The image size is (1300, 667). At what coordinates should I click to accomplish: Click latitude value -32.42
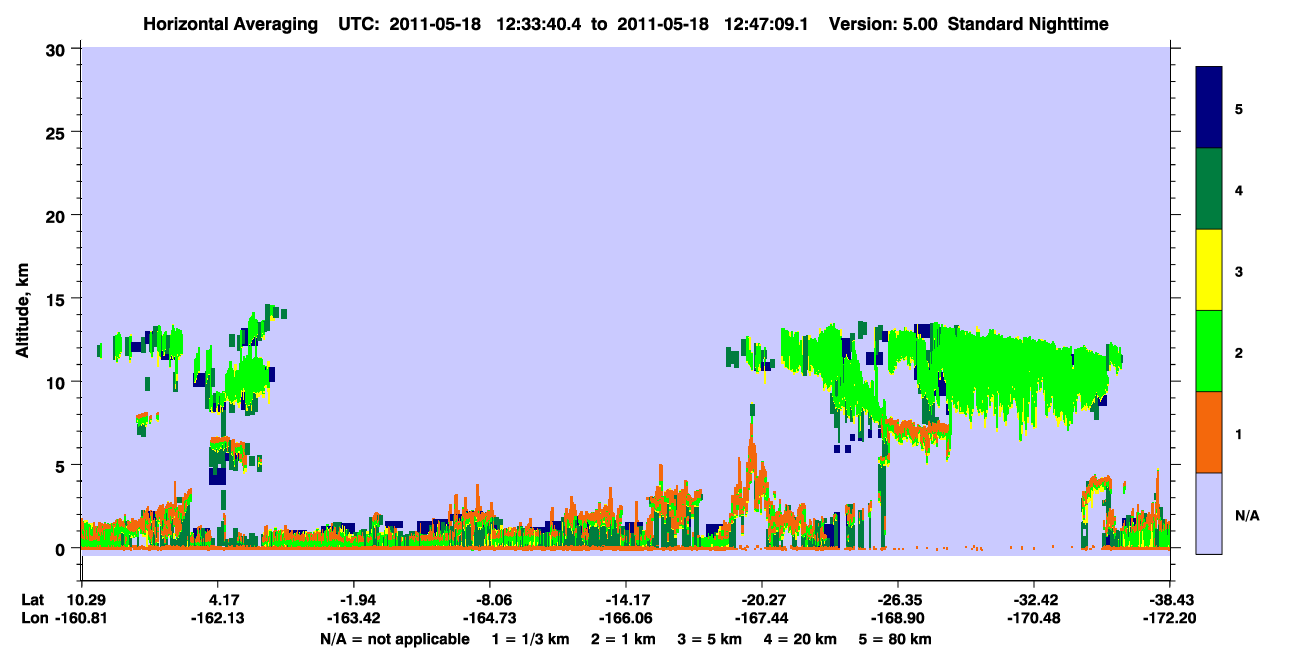tap(1034, 600)
